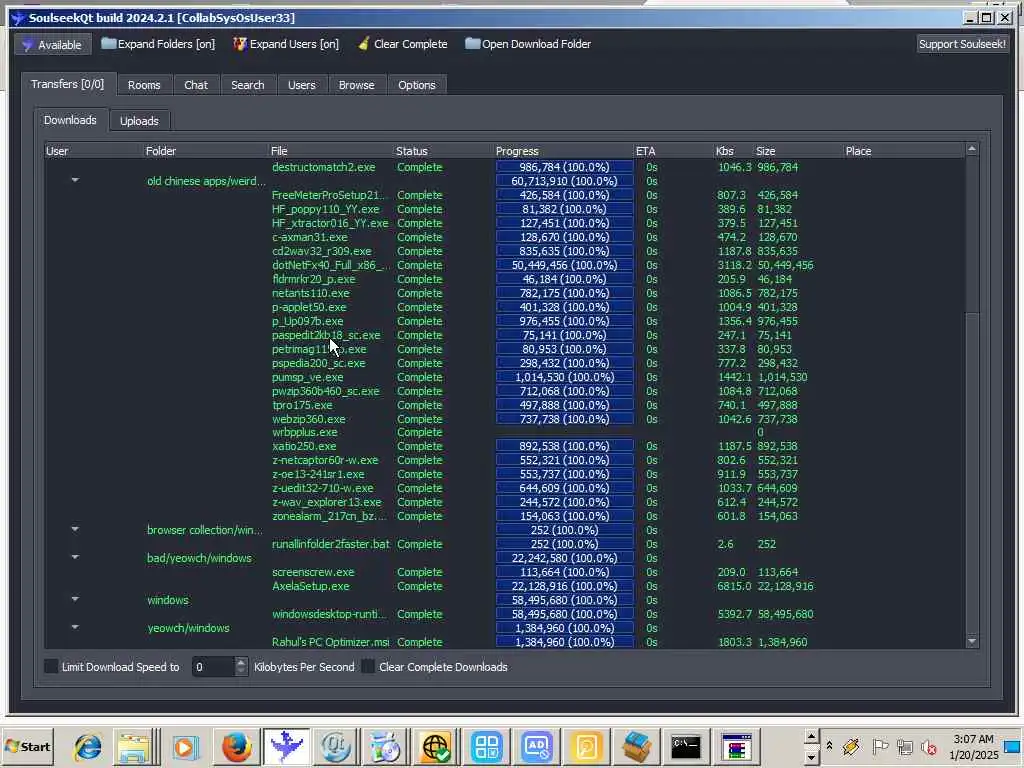Toggle Expand Folders [on] button
1024x768 pixels.
[x=158, y=44]
